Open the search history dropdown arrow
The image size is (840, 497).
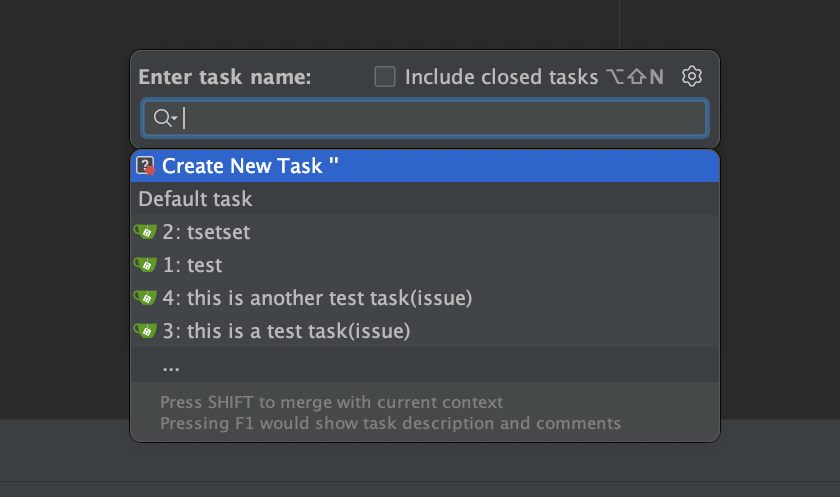pyautogui.click(x=174, y=119)
